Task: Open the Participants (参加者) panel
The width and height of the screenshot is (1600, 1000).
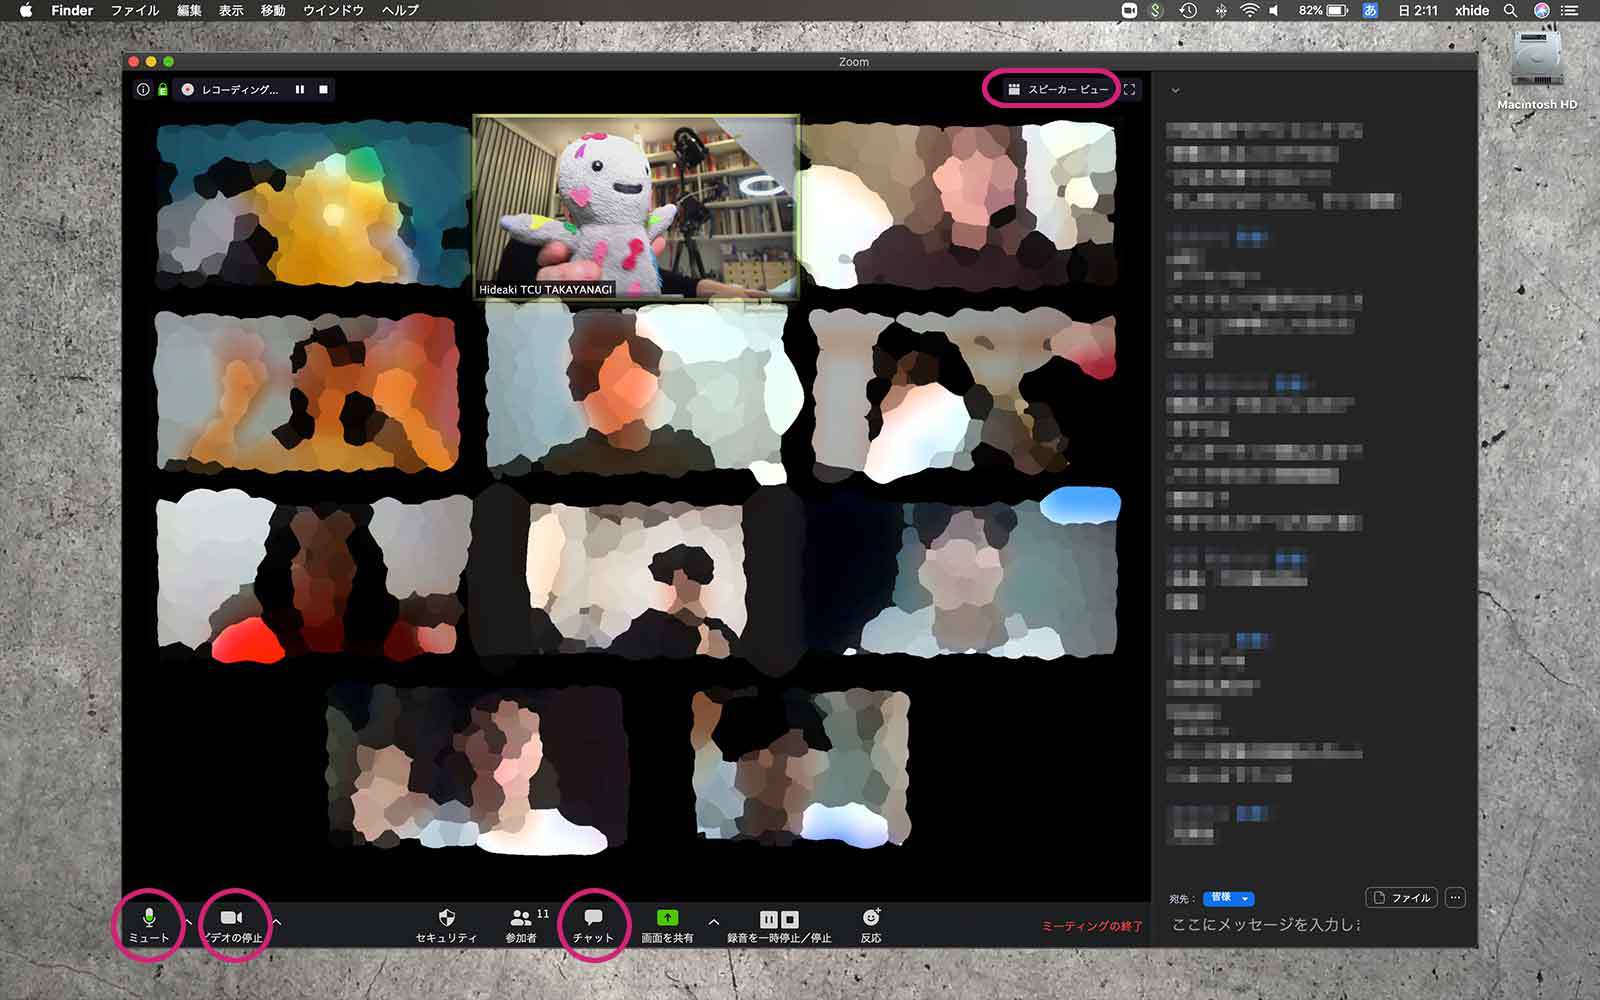Action: click(521, 918)
